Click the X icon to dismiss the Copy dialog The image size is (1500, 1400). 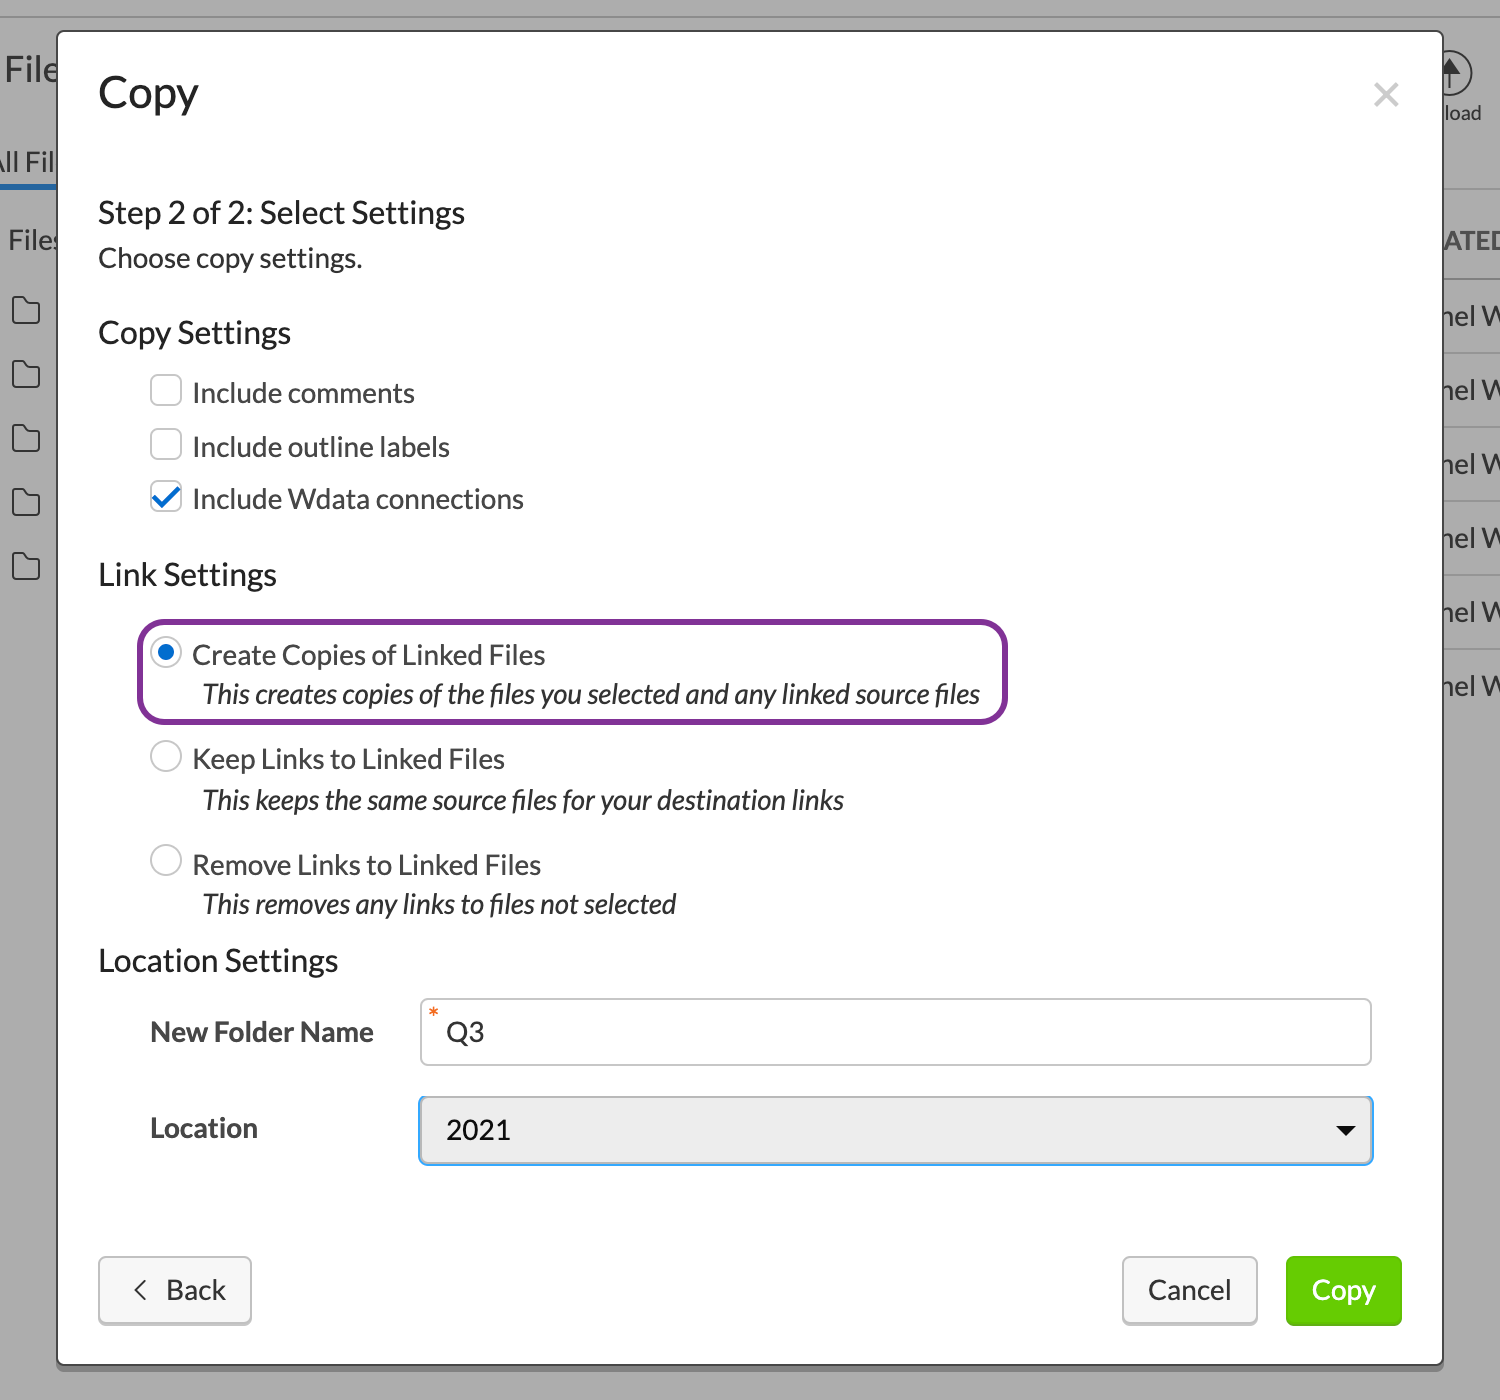[1385, 95]
